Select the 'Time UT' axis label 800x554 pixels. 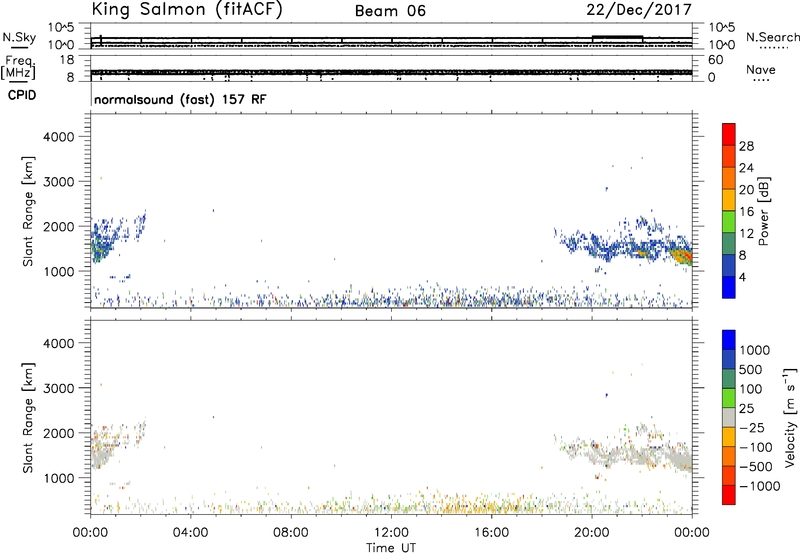coord(391,548)
